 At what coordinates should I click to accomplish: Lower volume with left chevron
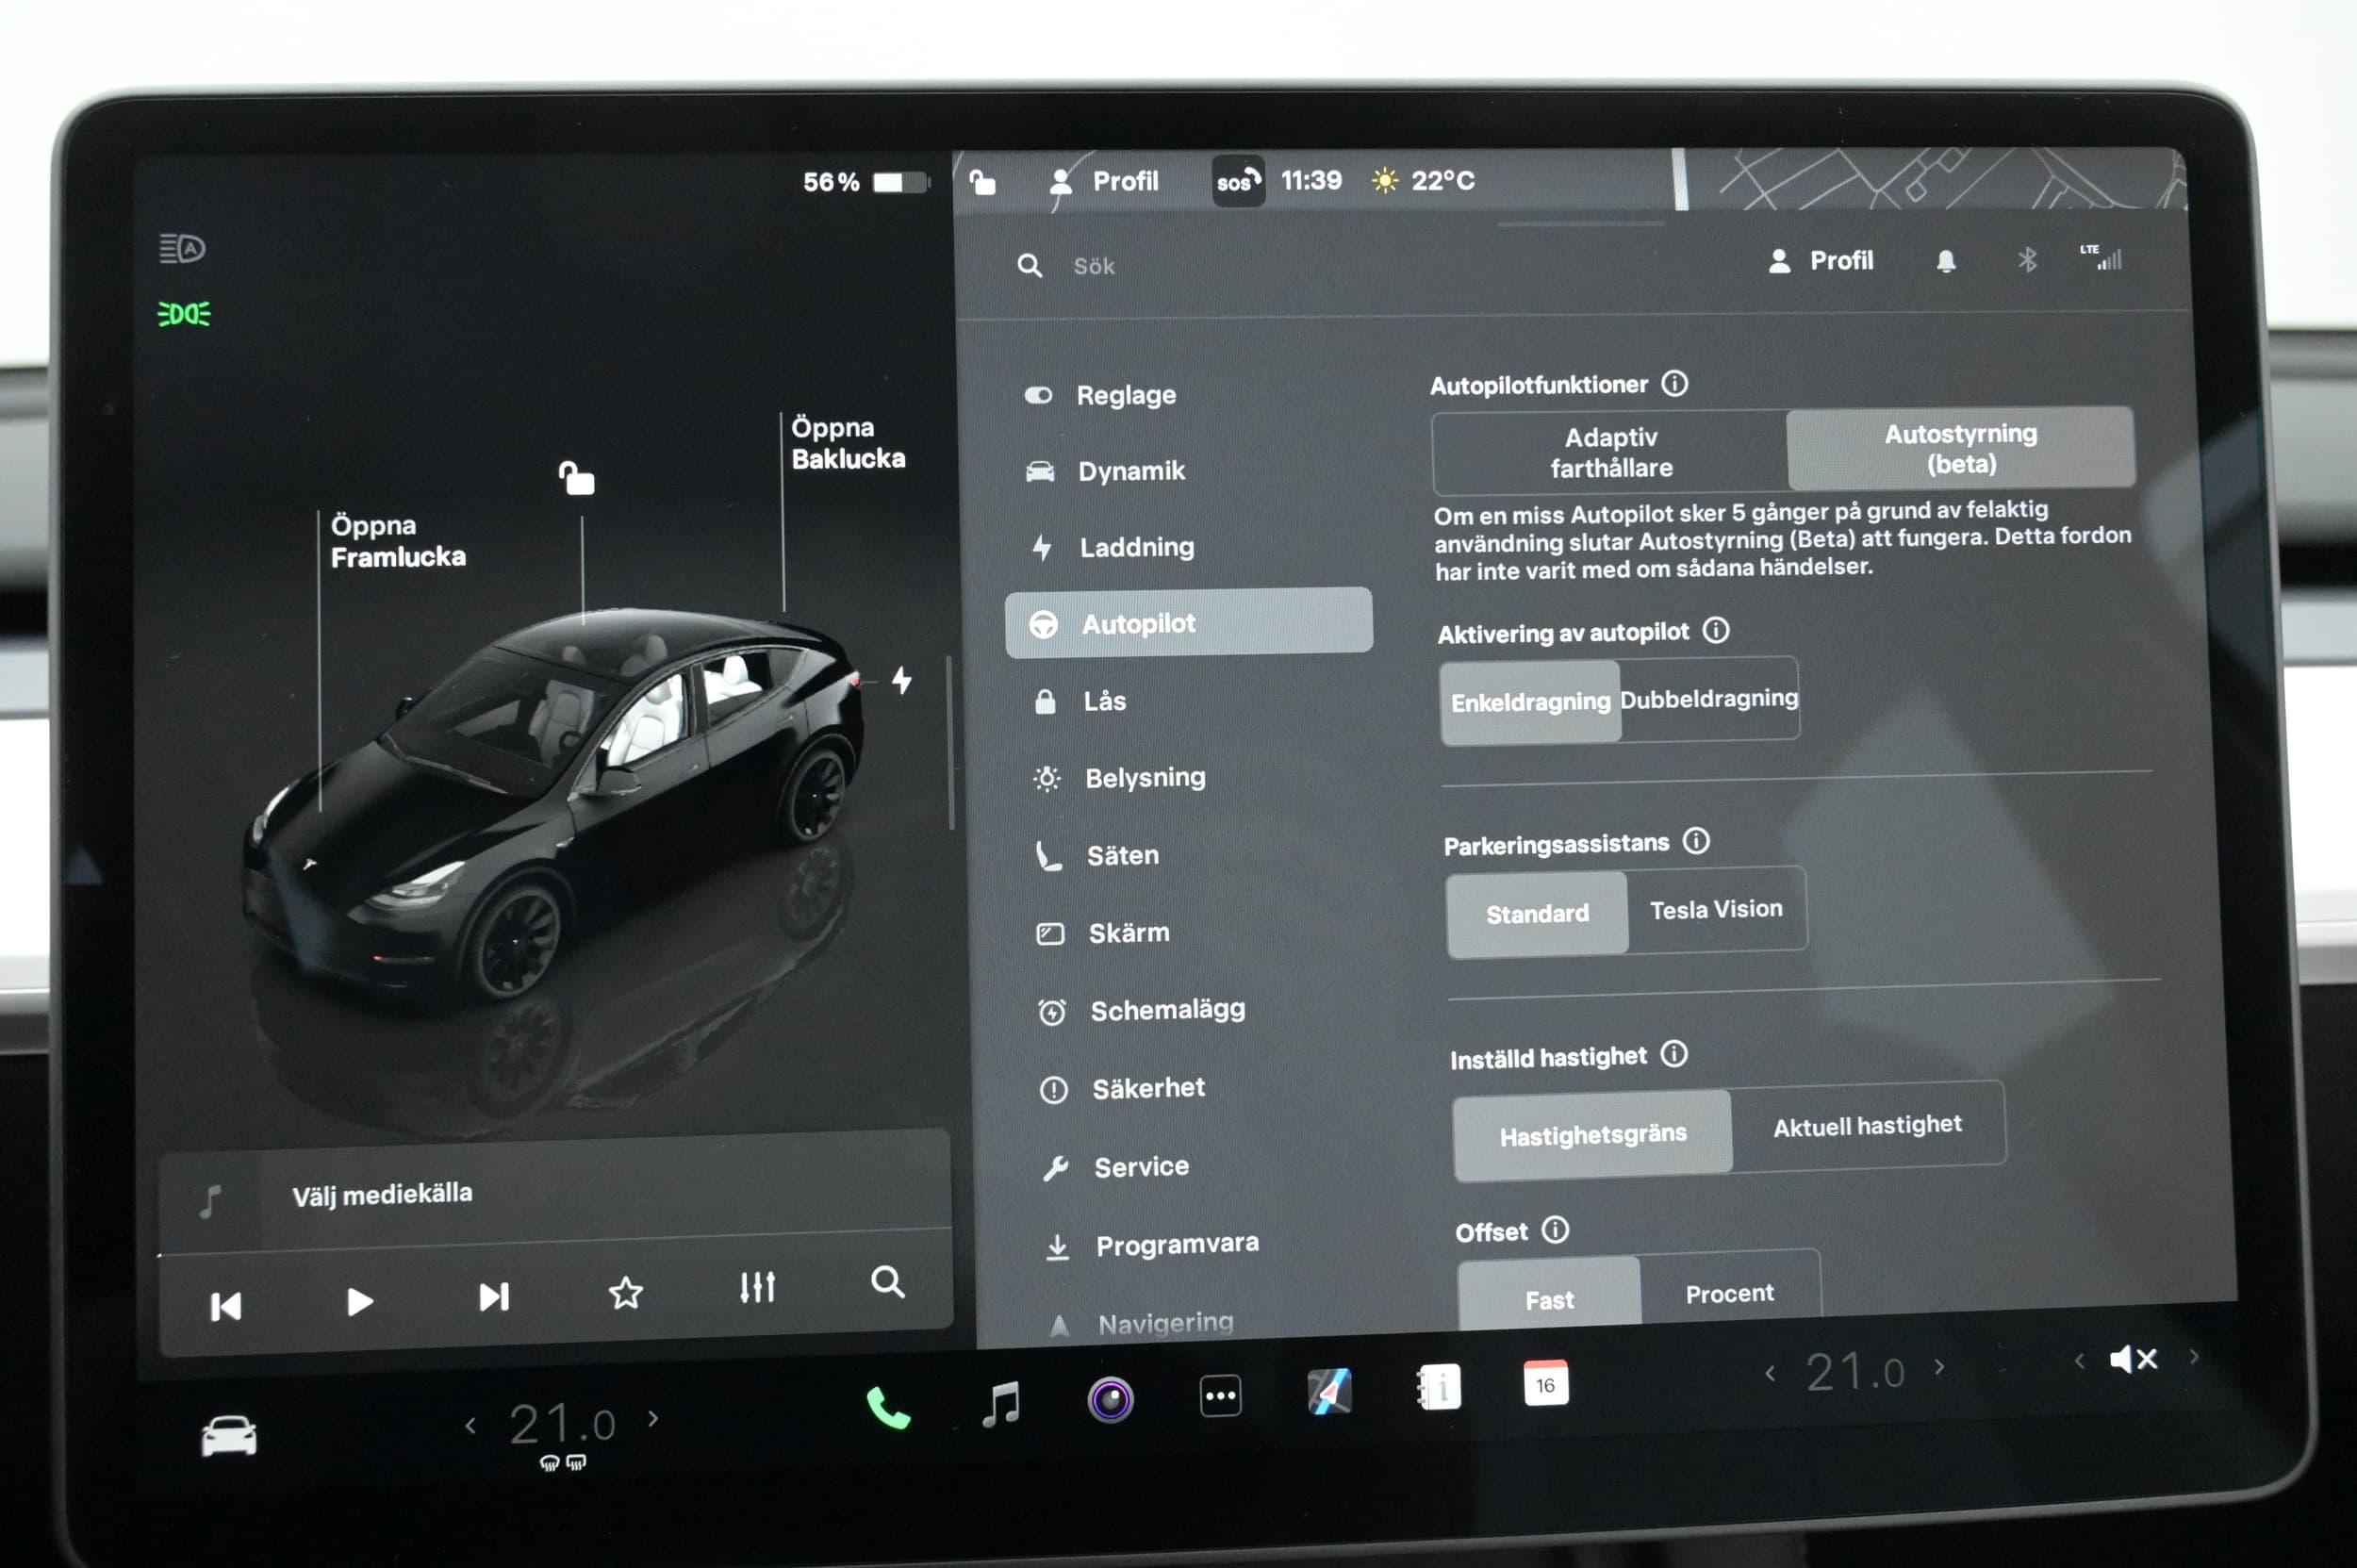(x=2079, y=1360)
